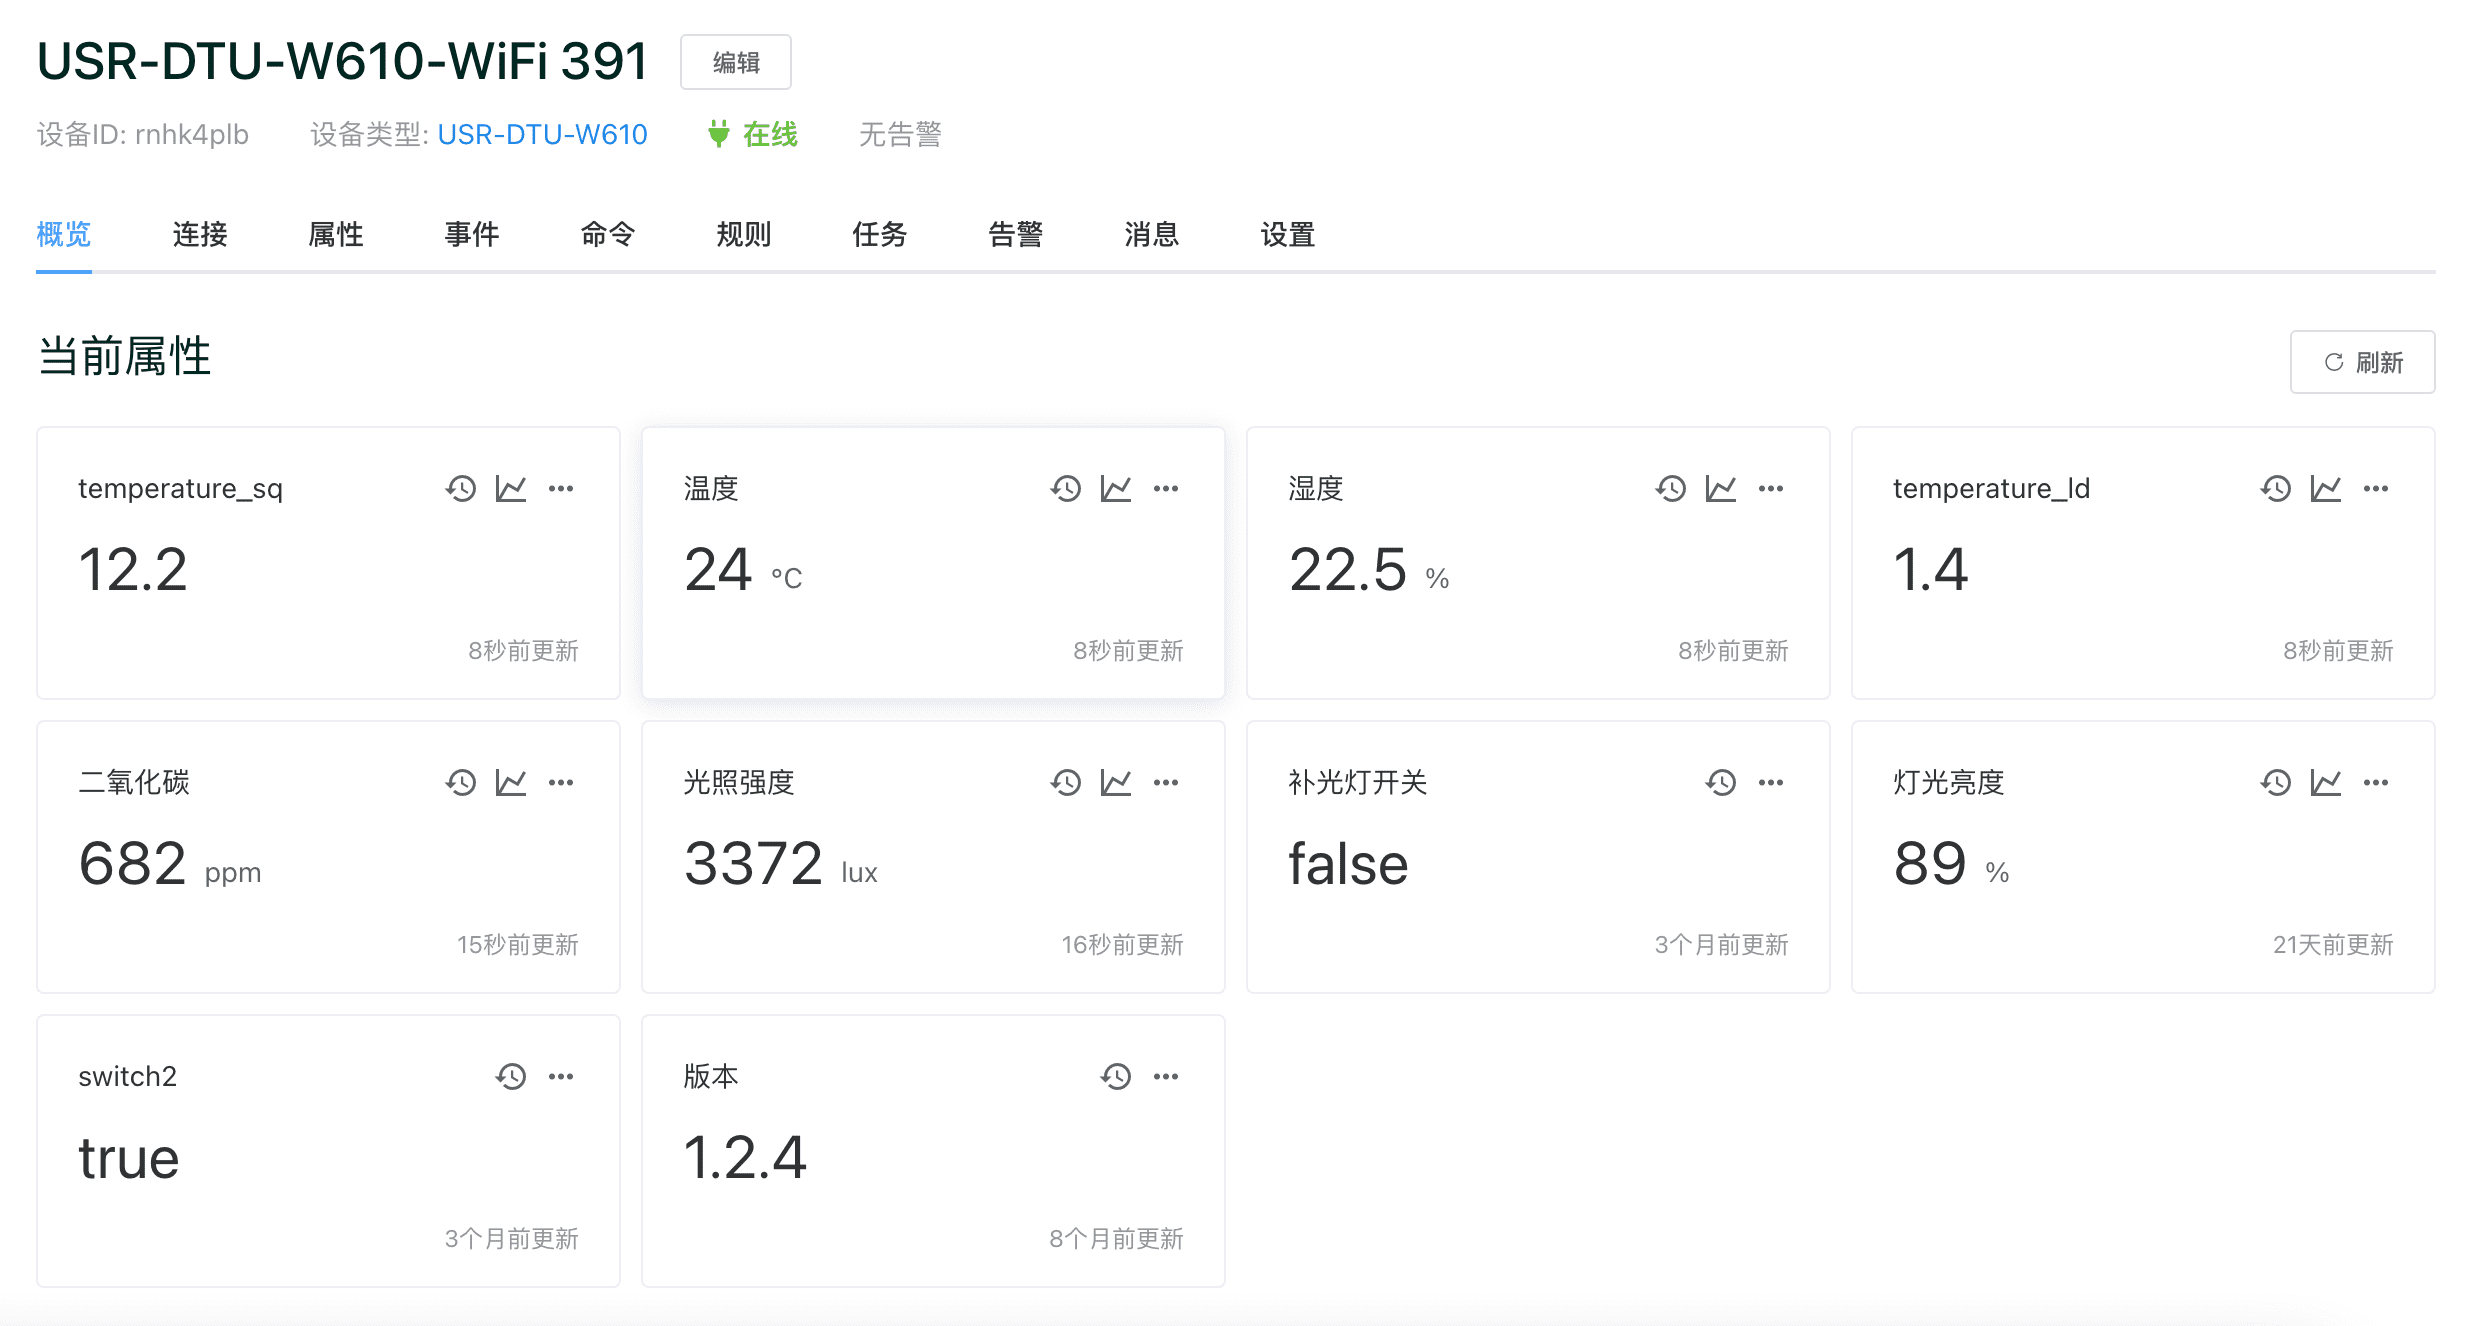Open the 告警 tab
Image resolution: width=2472 pixels, height=1326 pixels.
tap(1016, 234)
